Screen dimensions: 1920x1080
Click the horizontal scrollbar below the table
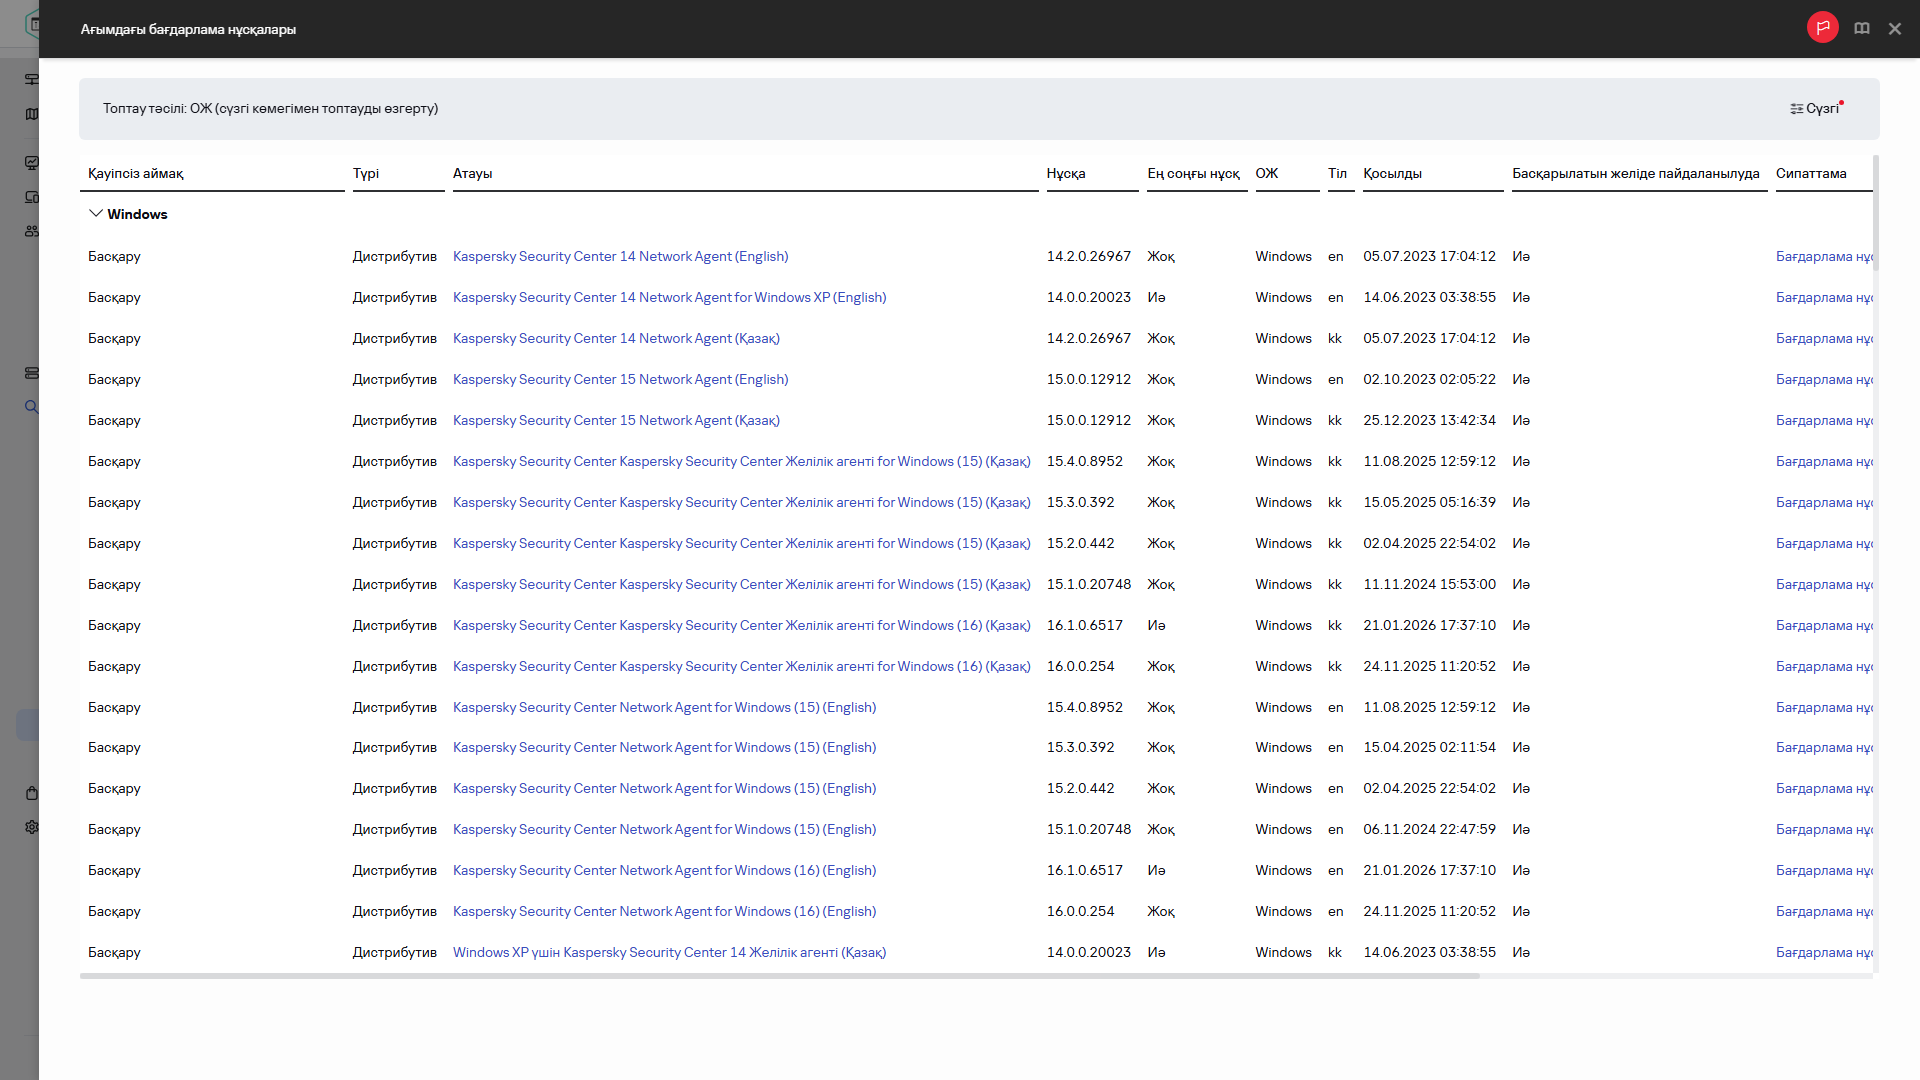tap(780, 976)
